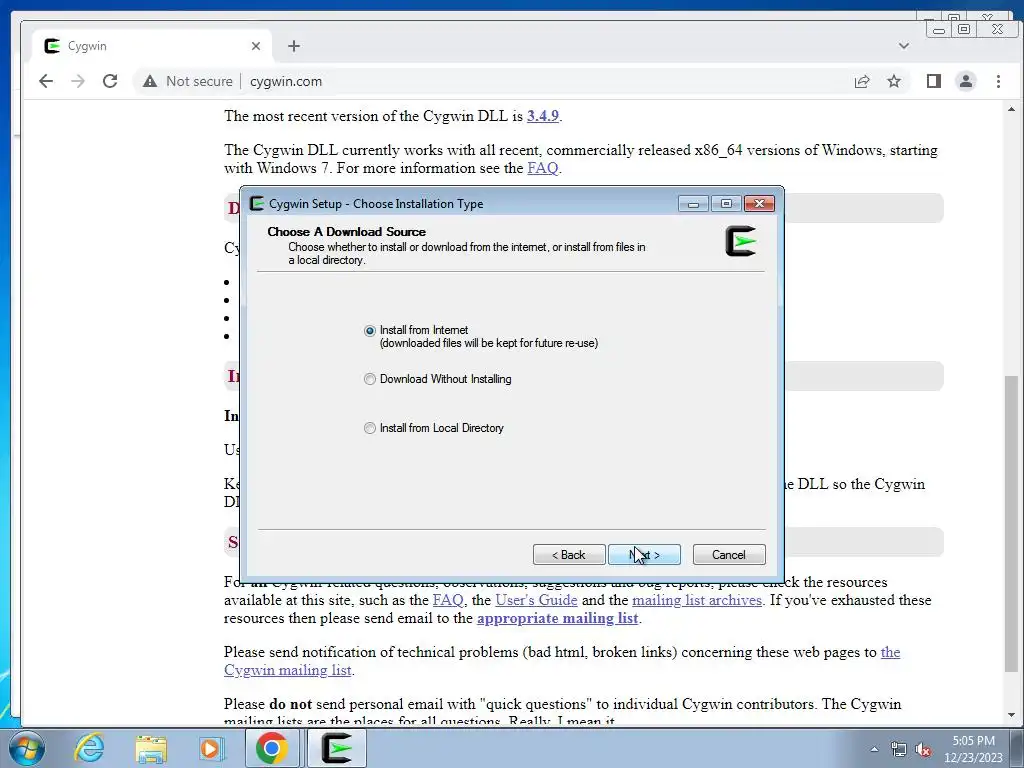Close the Cygwin browser tab
Image resolution: width=1024 pixels, height=768 pixels.
click(x=255, y=46)
